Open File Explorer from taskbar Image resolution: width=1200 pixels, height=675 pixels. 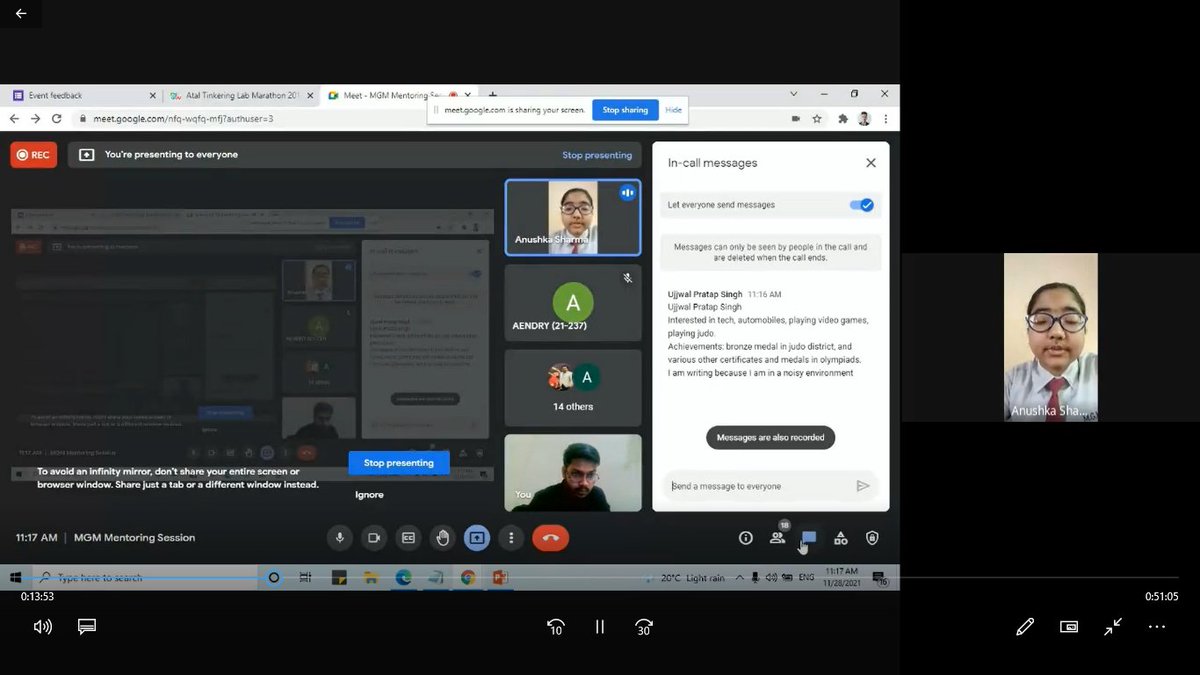[x=370, y=577]
